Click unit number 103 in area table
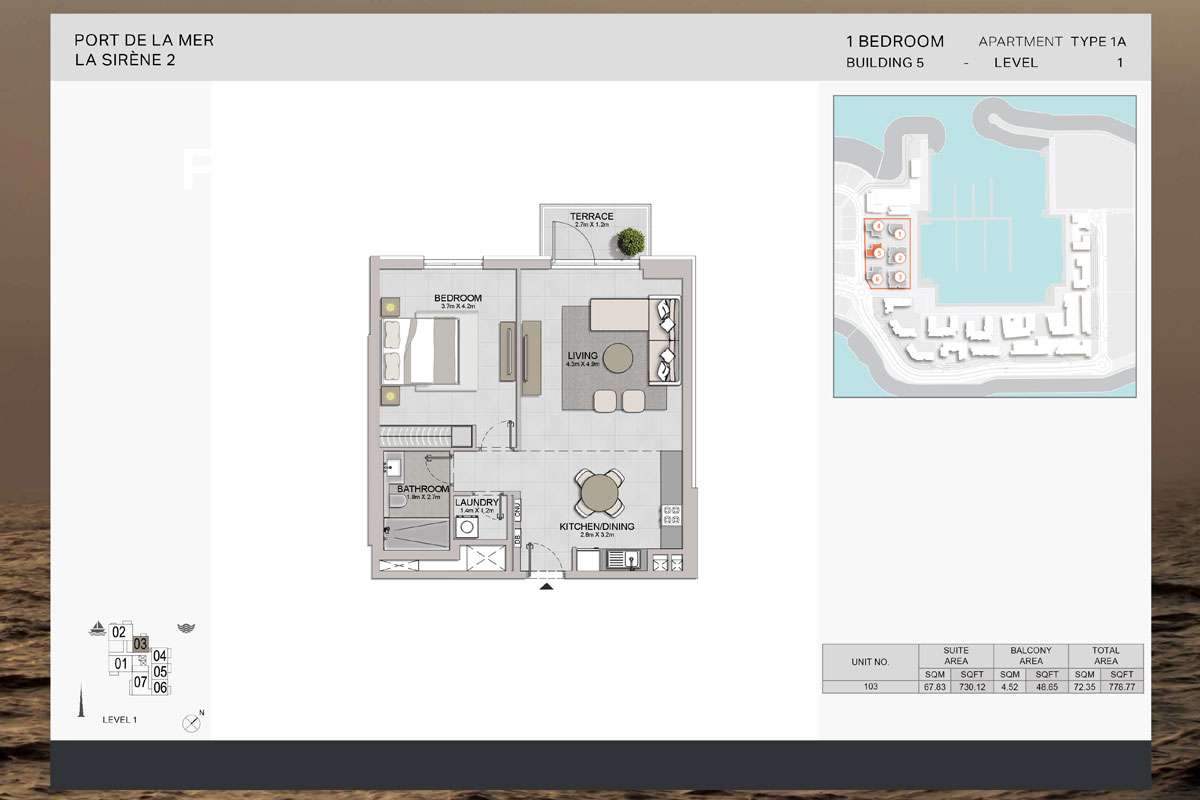 870,686
